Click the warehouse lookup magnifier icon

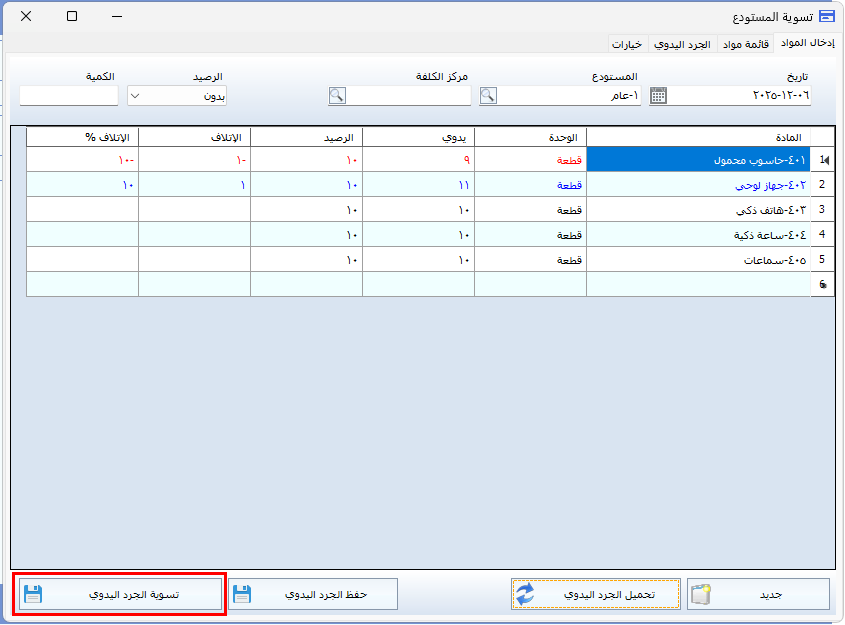(x=488, y=96)
